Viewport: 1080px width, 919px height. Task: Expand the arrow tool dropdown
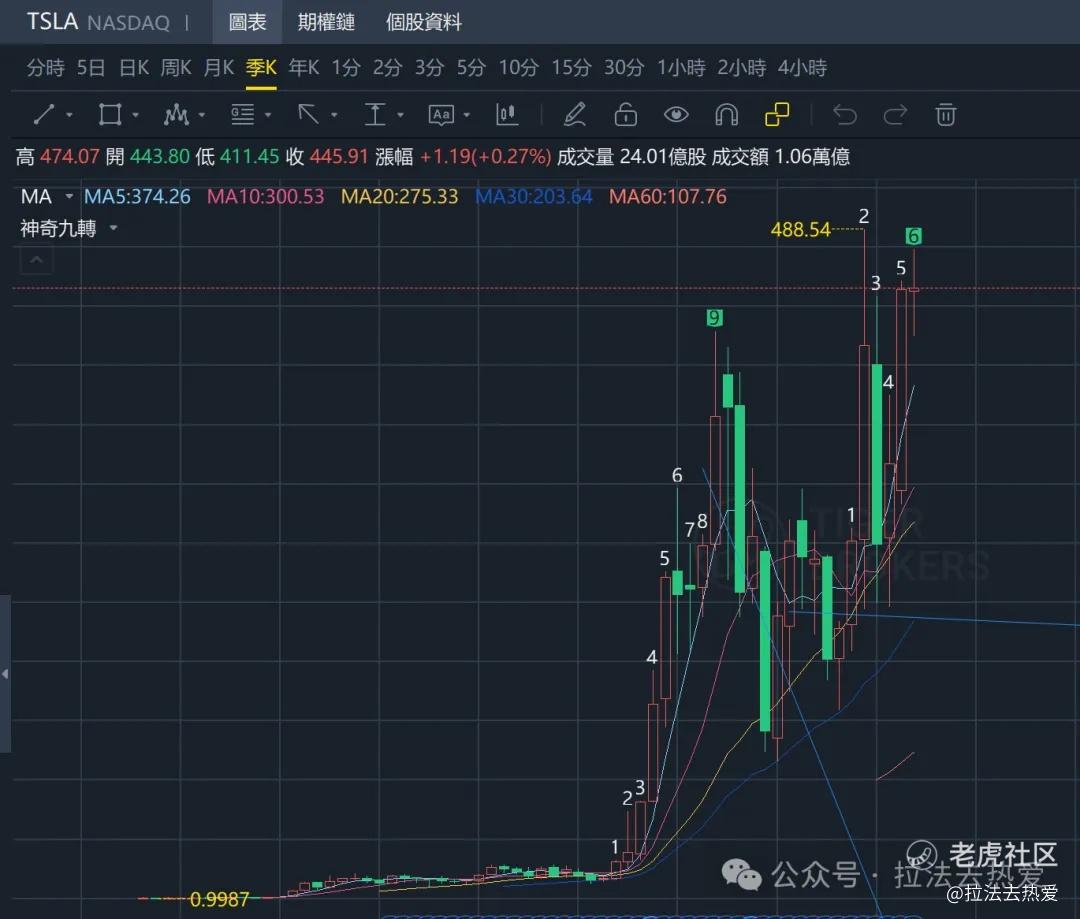(334, 115)
